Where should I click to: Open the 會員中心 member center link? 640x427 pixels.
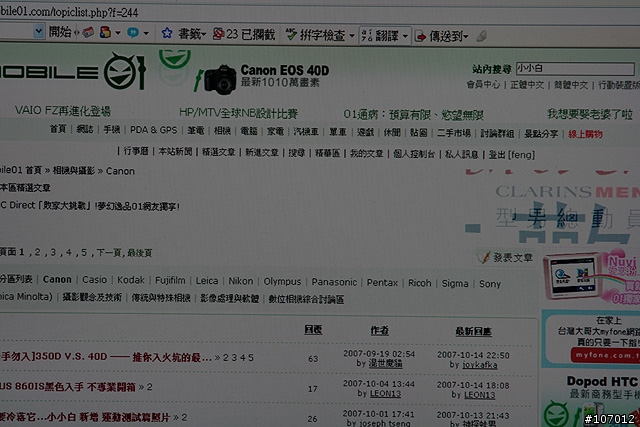[483, 85]
